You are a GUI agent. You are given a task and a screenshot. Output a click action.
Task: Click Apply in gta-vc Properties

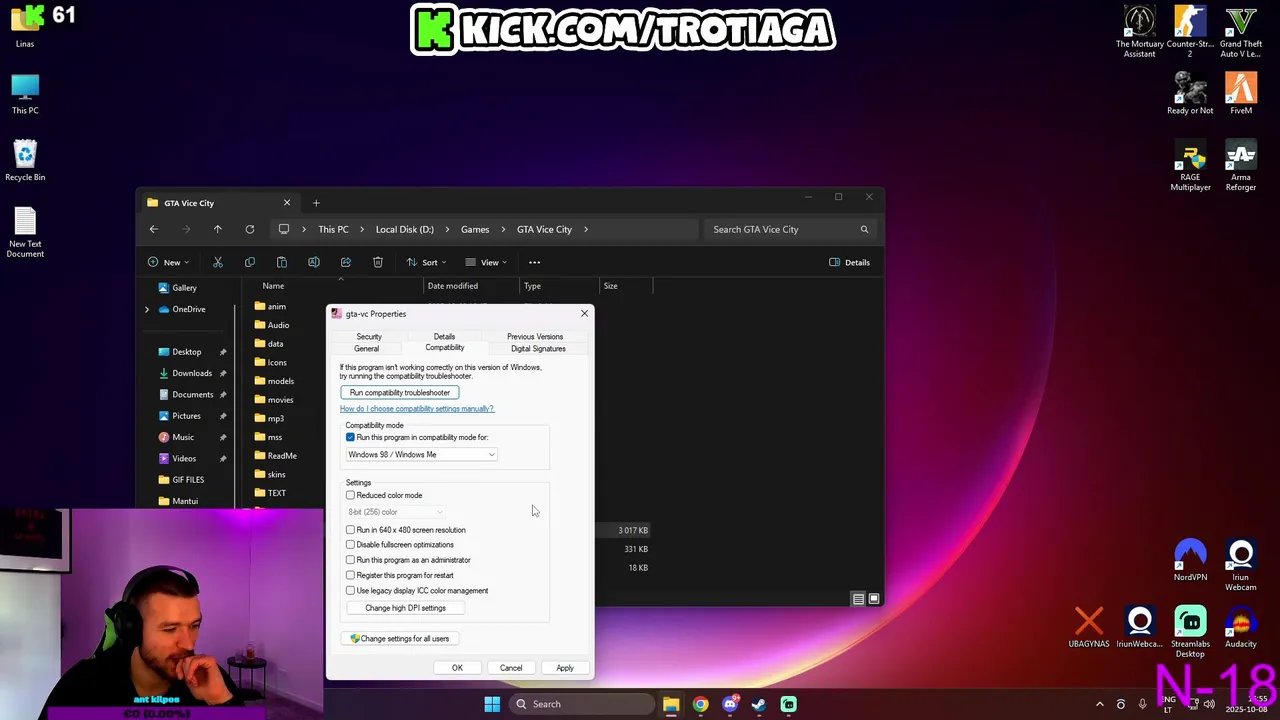pos(565,668)
